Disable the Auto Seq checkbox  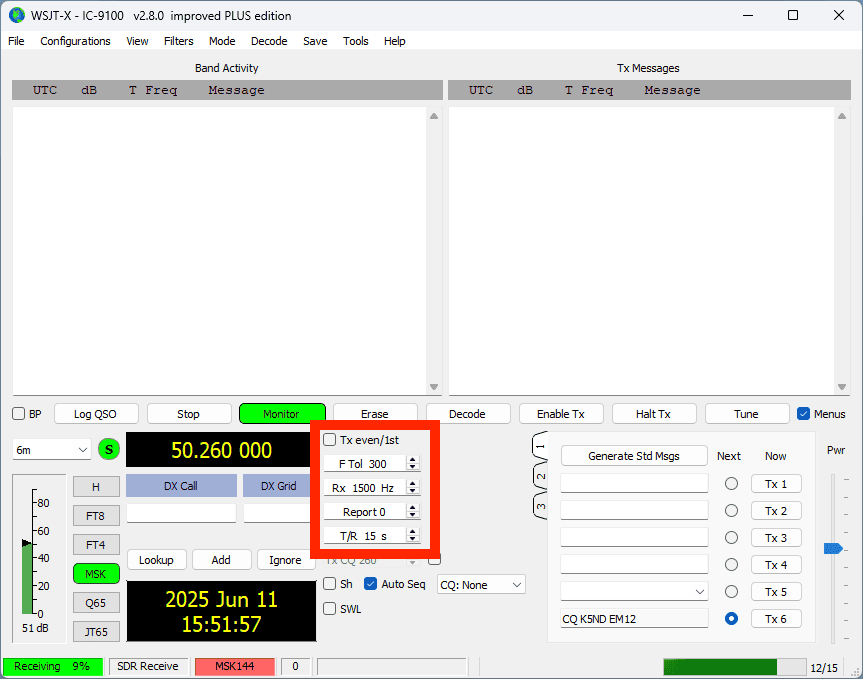(x=371, y=584)
